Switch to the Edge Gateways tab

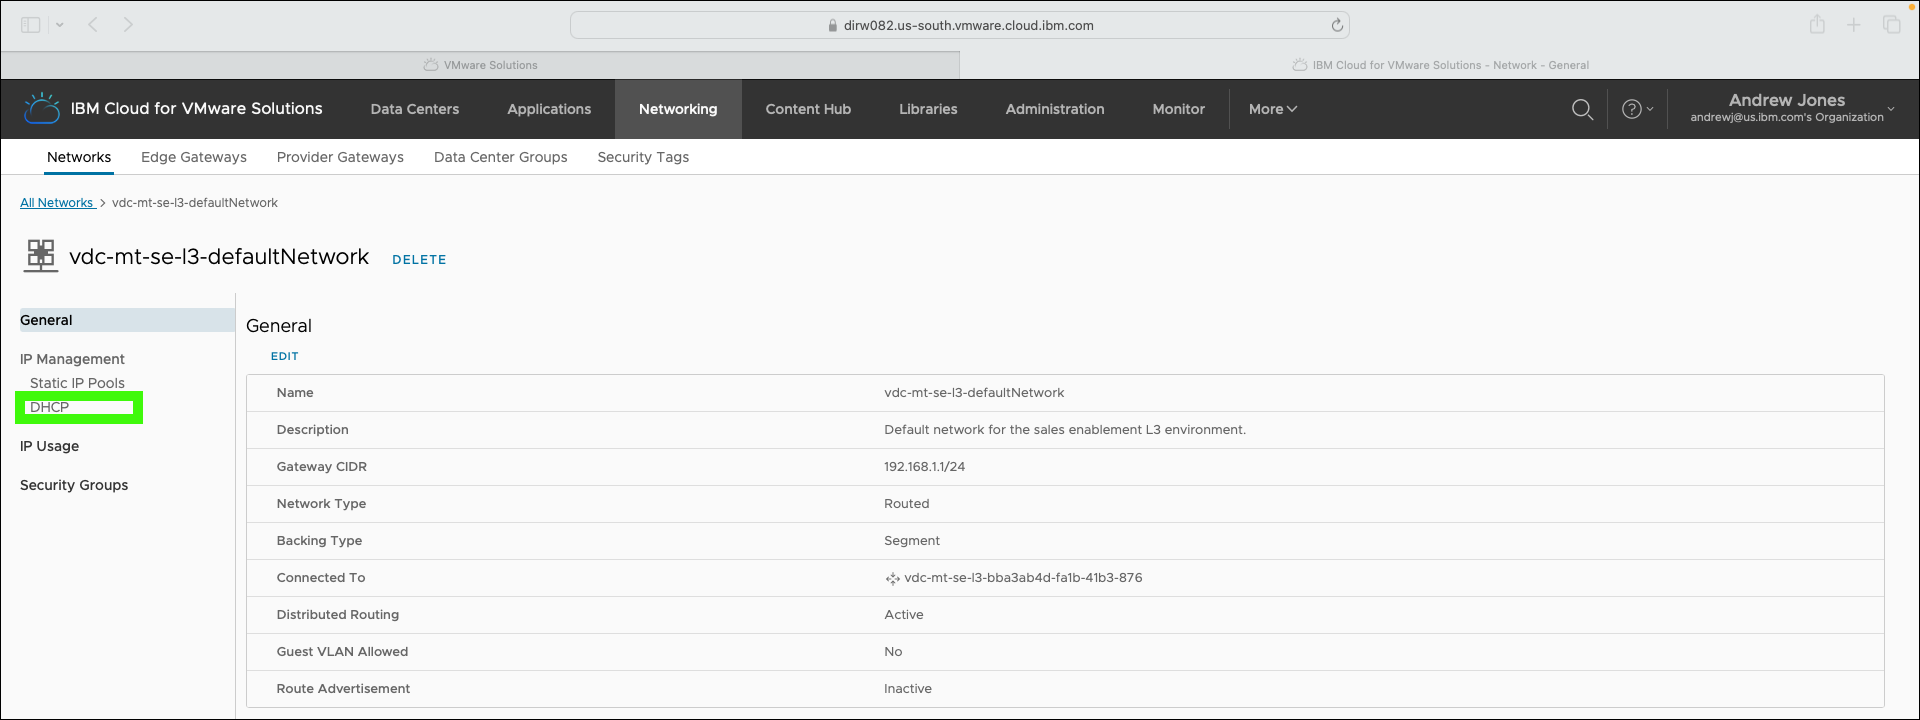point(194,157)
